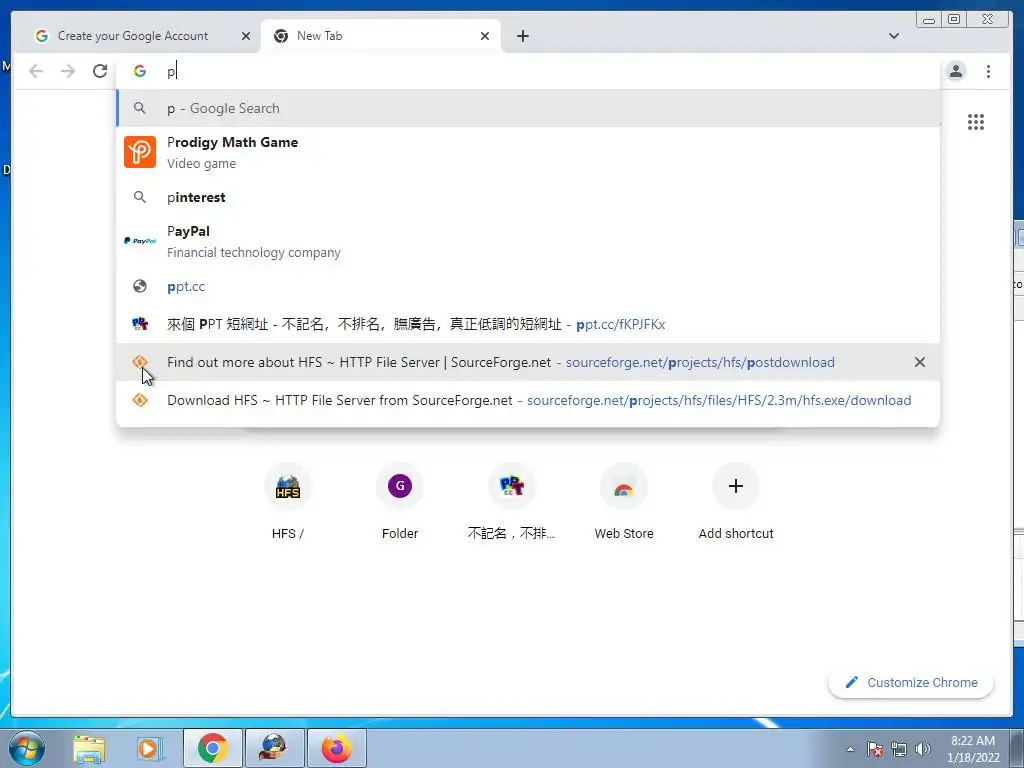The image size is (1024, 768).
Task: Close the Create your Google Account tab
Action: click(x=246, y=36)
